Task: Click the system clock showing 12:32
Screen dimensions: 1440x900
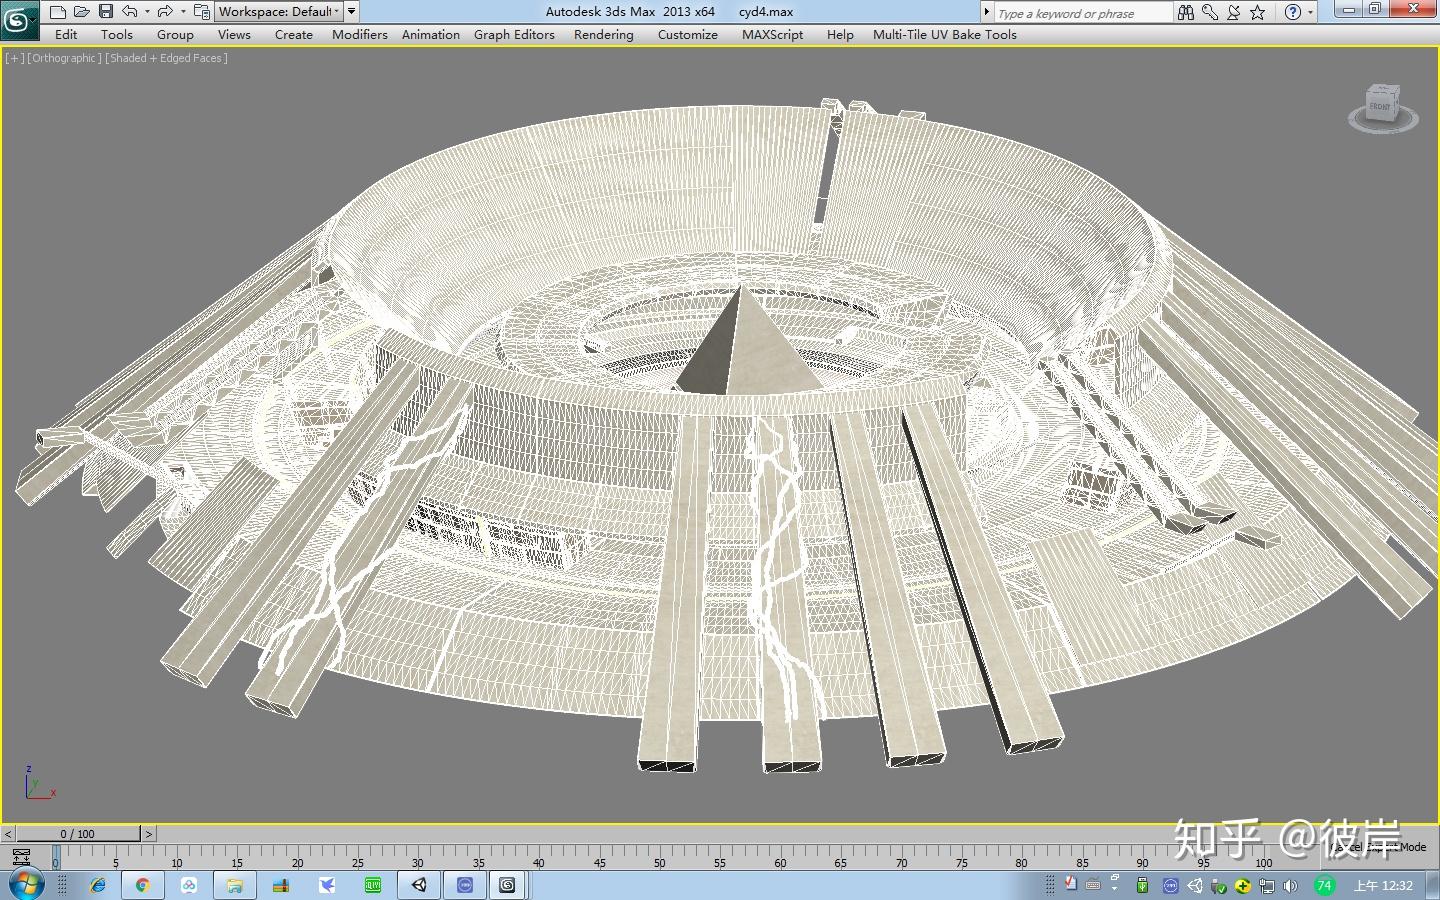Action: pos(1384,886)
